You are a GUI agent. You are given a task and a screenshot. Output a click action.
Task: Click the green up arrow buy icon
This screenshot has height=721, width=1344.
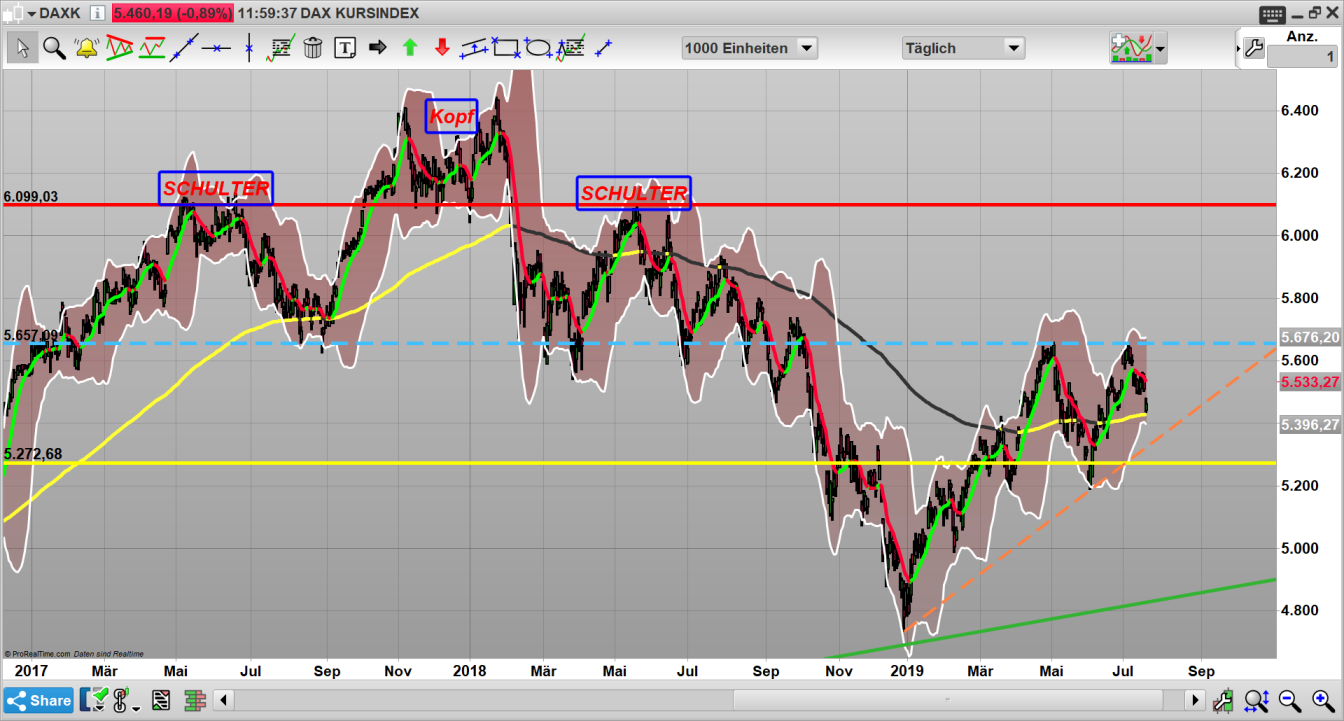coord(410,47)
